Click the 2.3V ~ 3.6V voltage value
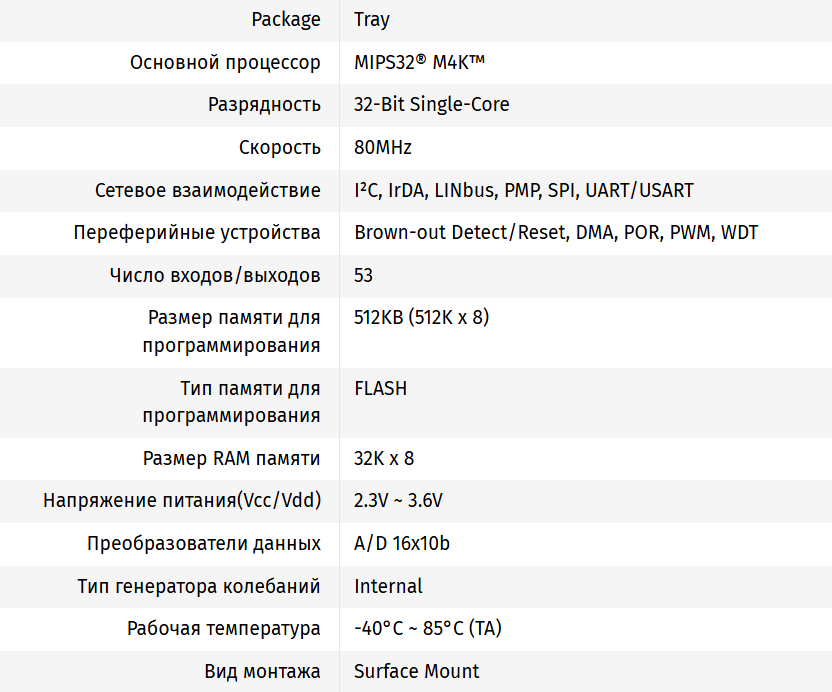Viewport: 832px width, 692px height. pyautogui.click(x=398, y=501)
